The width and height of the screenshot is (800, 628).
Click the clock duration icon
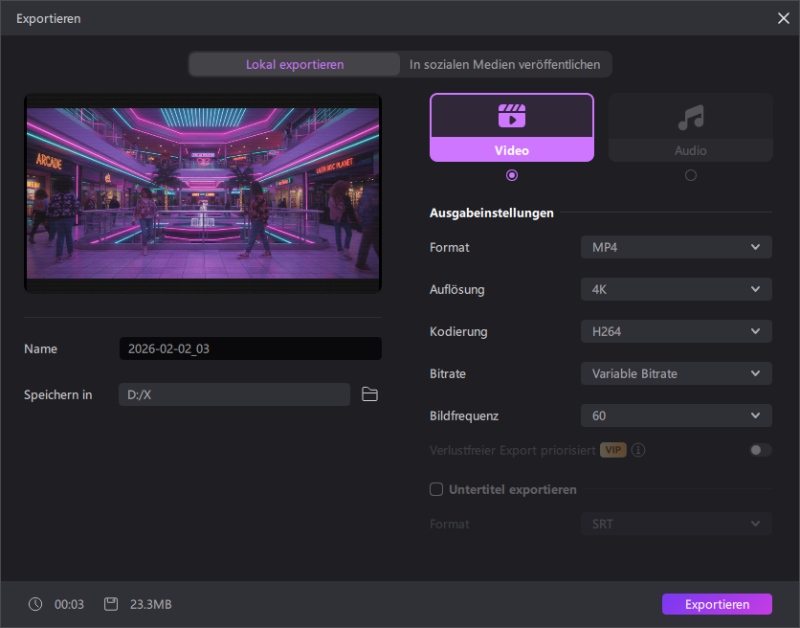[36, 604]
